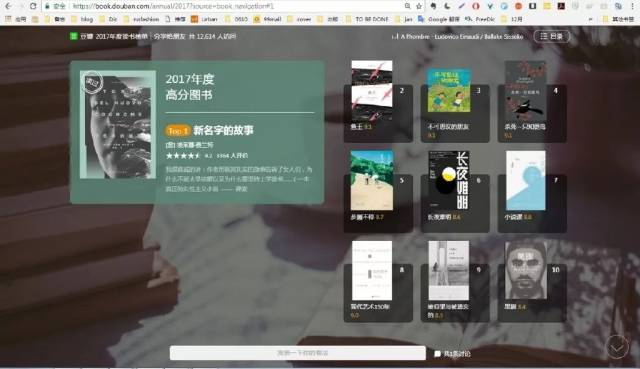Open book card number 2 鱼王
This screenshot has height=369, width=640.
[378, 101]
